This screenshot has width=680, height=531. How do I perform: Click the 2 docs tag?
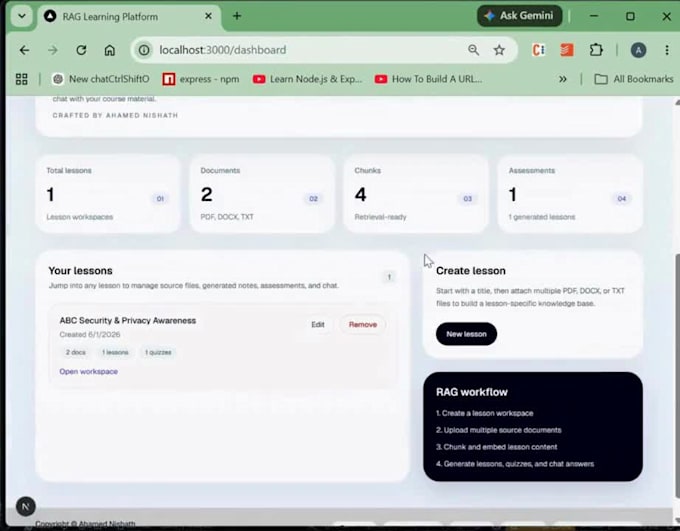coord(75,352)
